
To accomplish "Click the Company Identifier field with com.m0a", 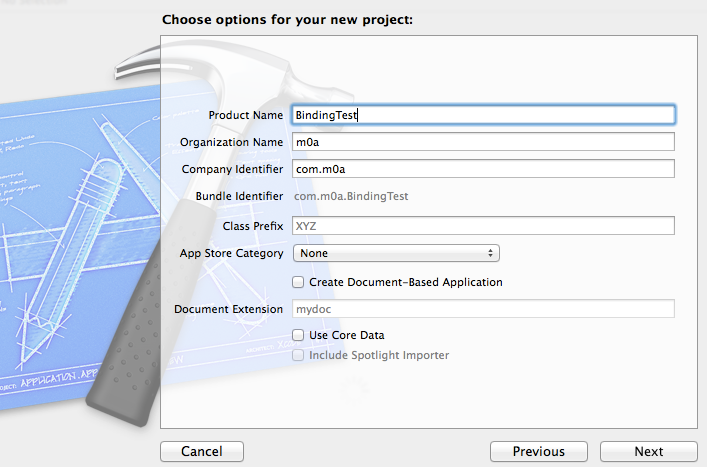I will tap(483, 169).
